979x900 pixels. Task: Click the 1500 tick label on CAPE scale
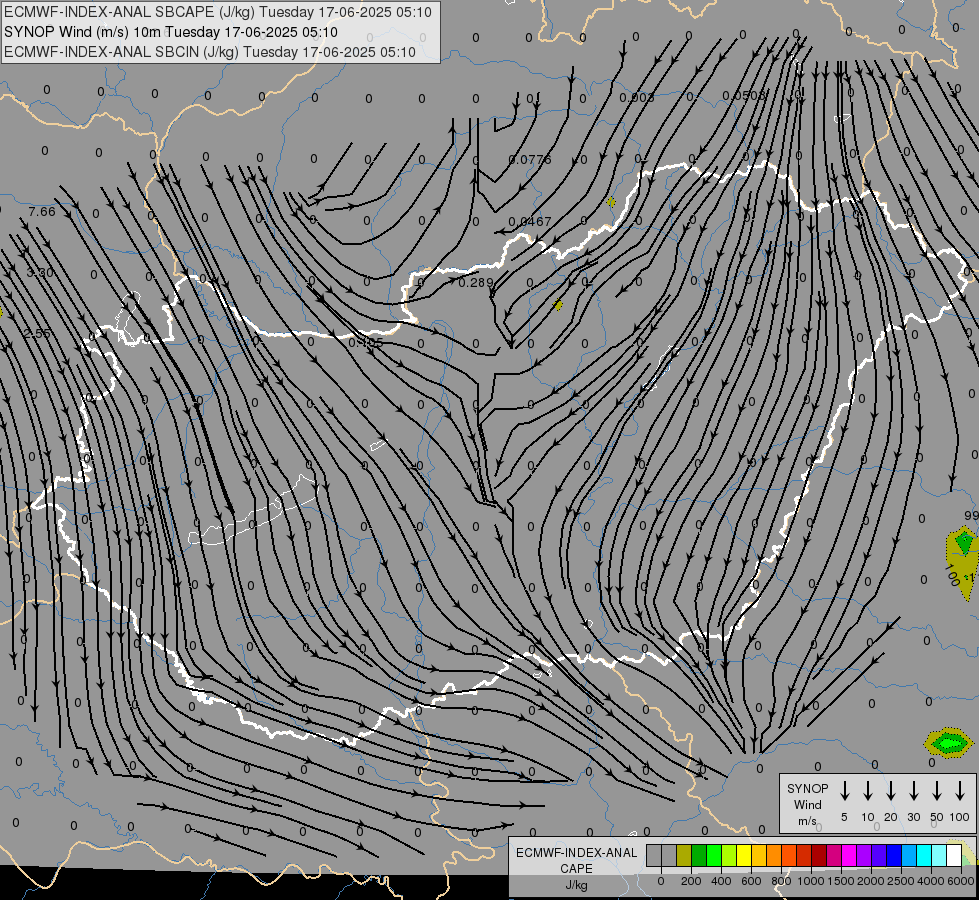pos(840,881)
